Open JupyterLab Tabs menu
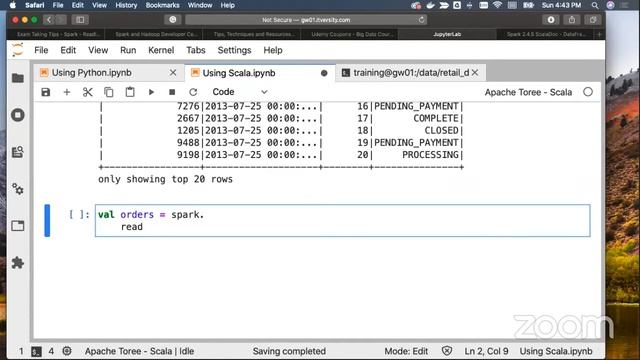640x360 pixels. pos(196,50)
